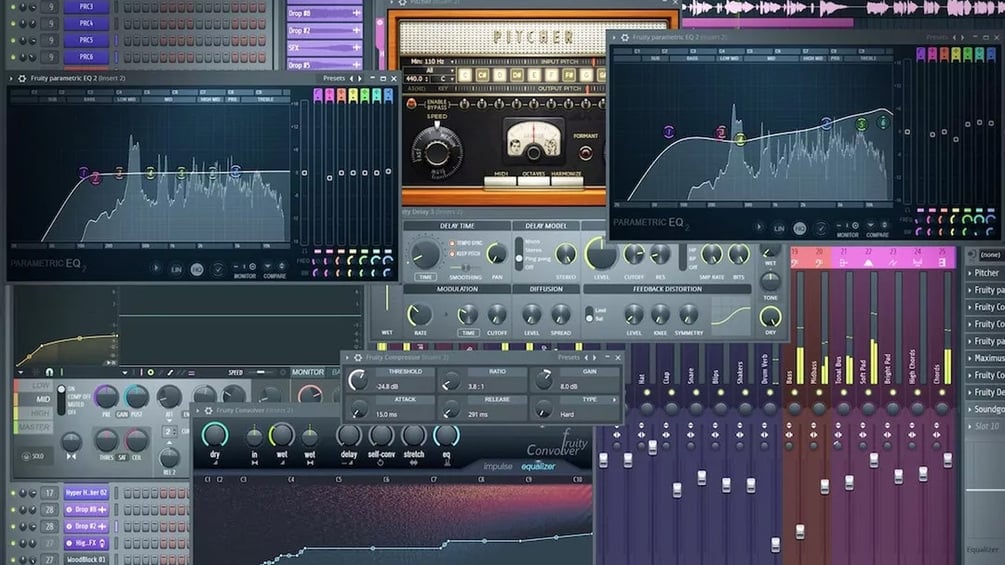Click the Diffusion SPREAD knob
Screen dimensions: 1005x565
coord(560,315)
